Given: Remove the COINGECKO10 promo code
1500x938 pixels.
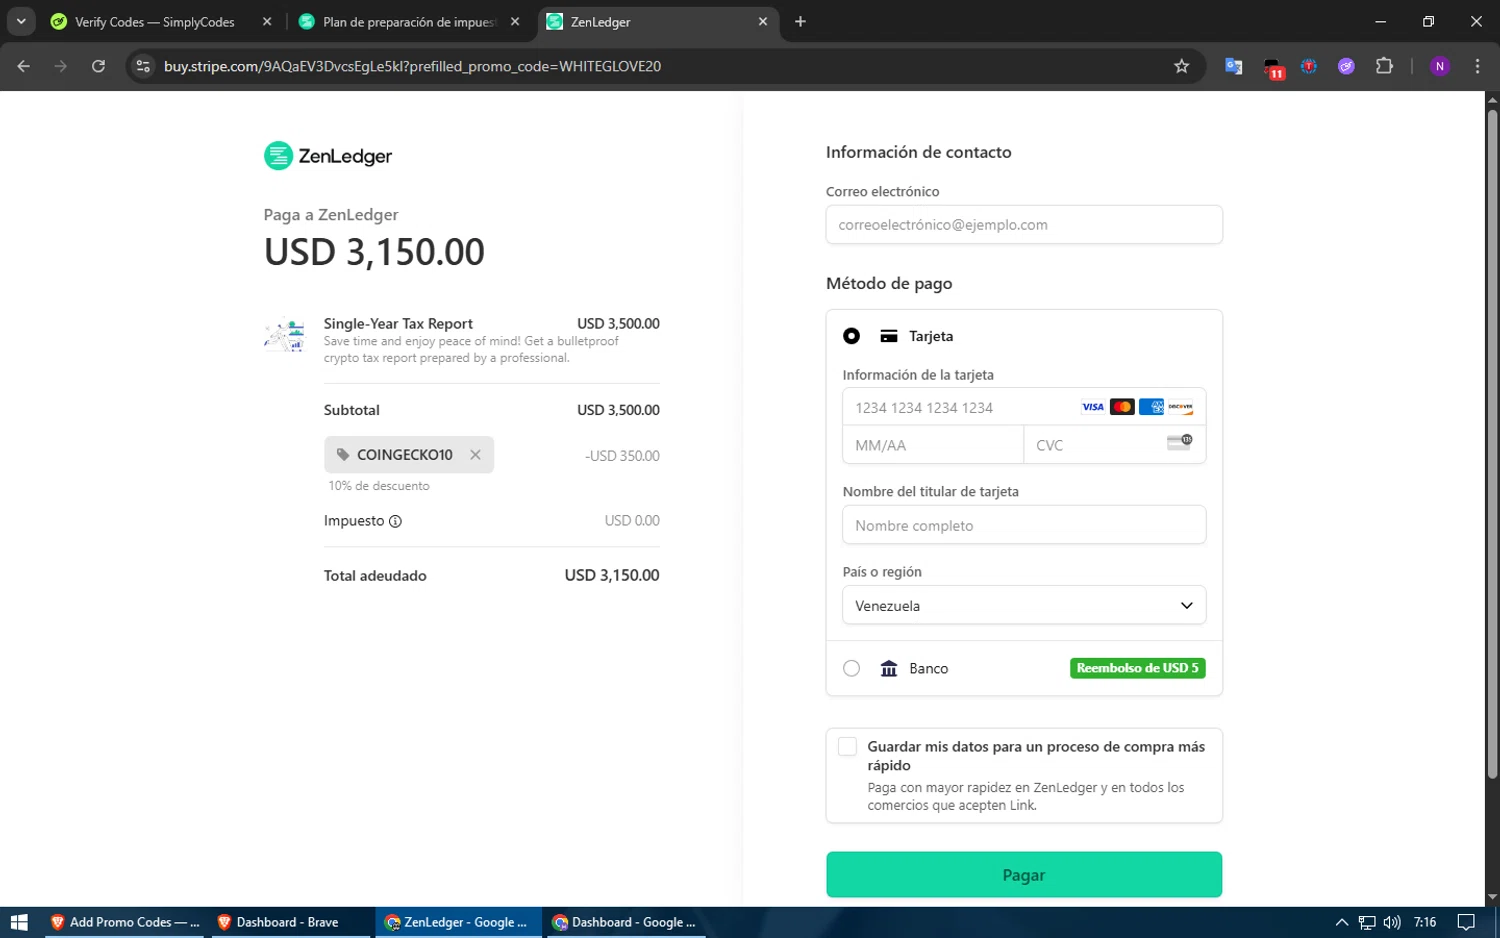Looking at the screenshot, I should click(475, 455).
